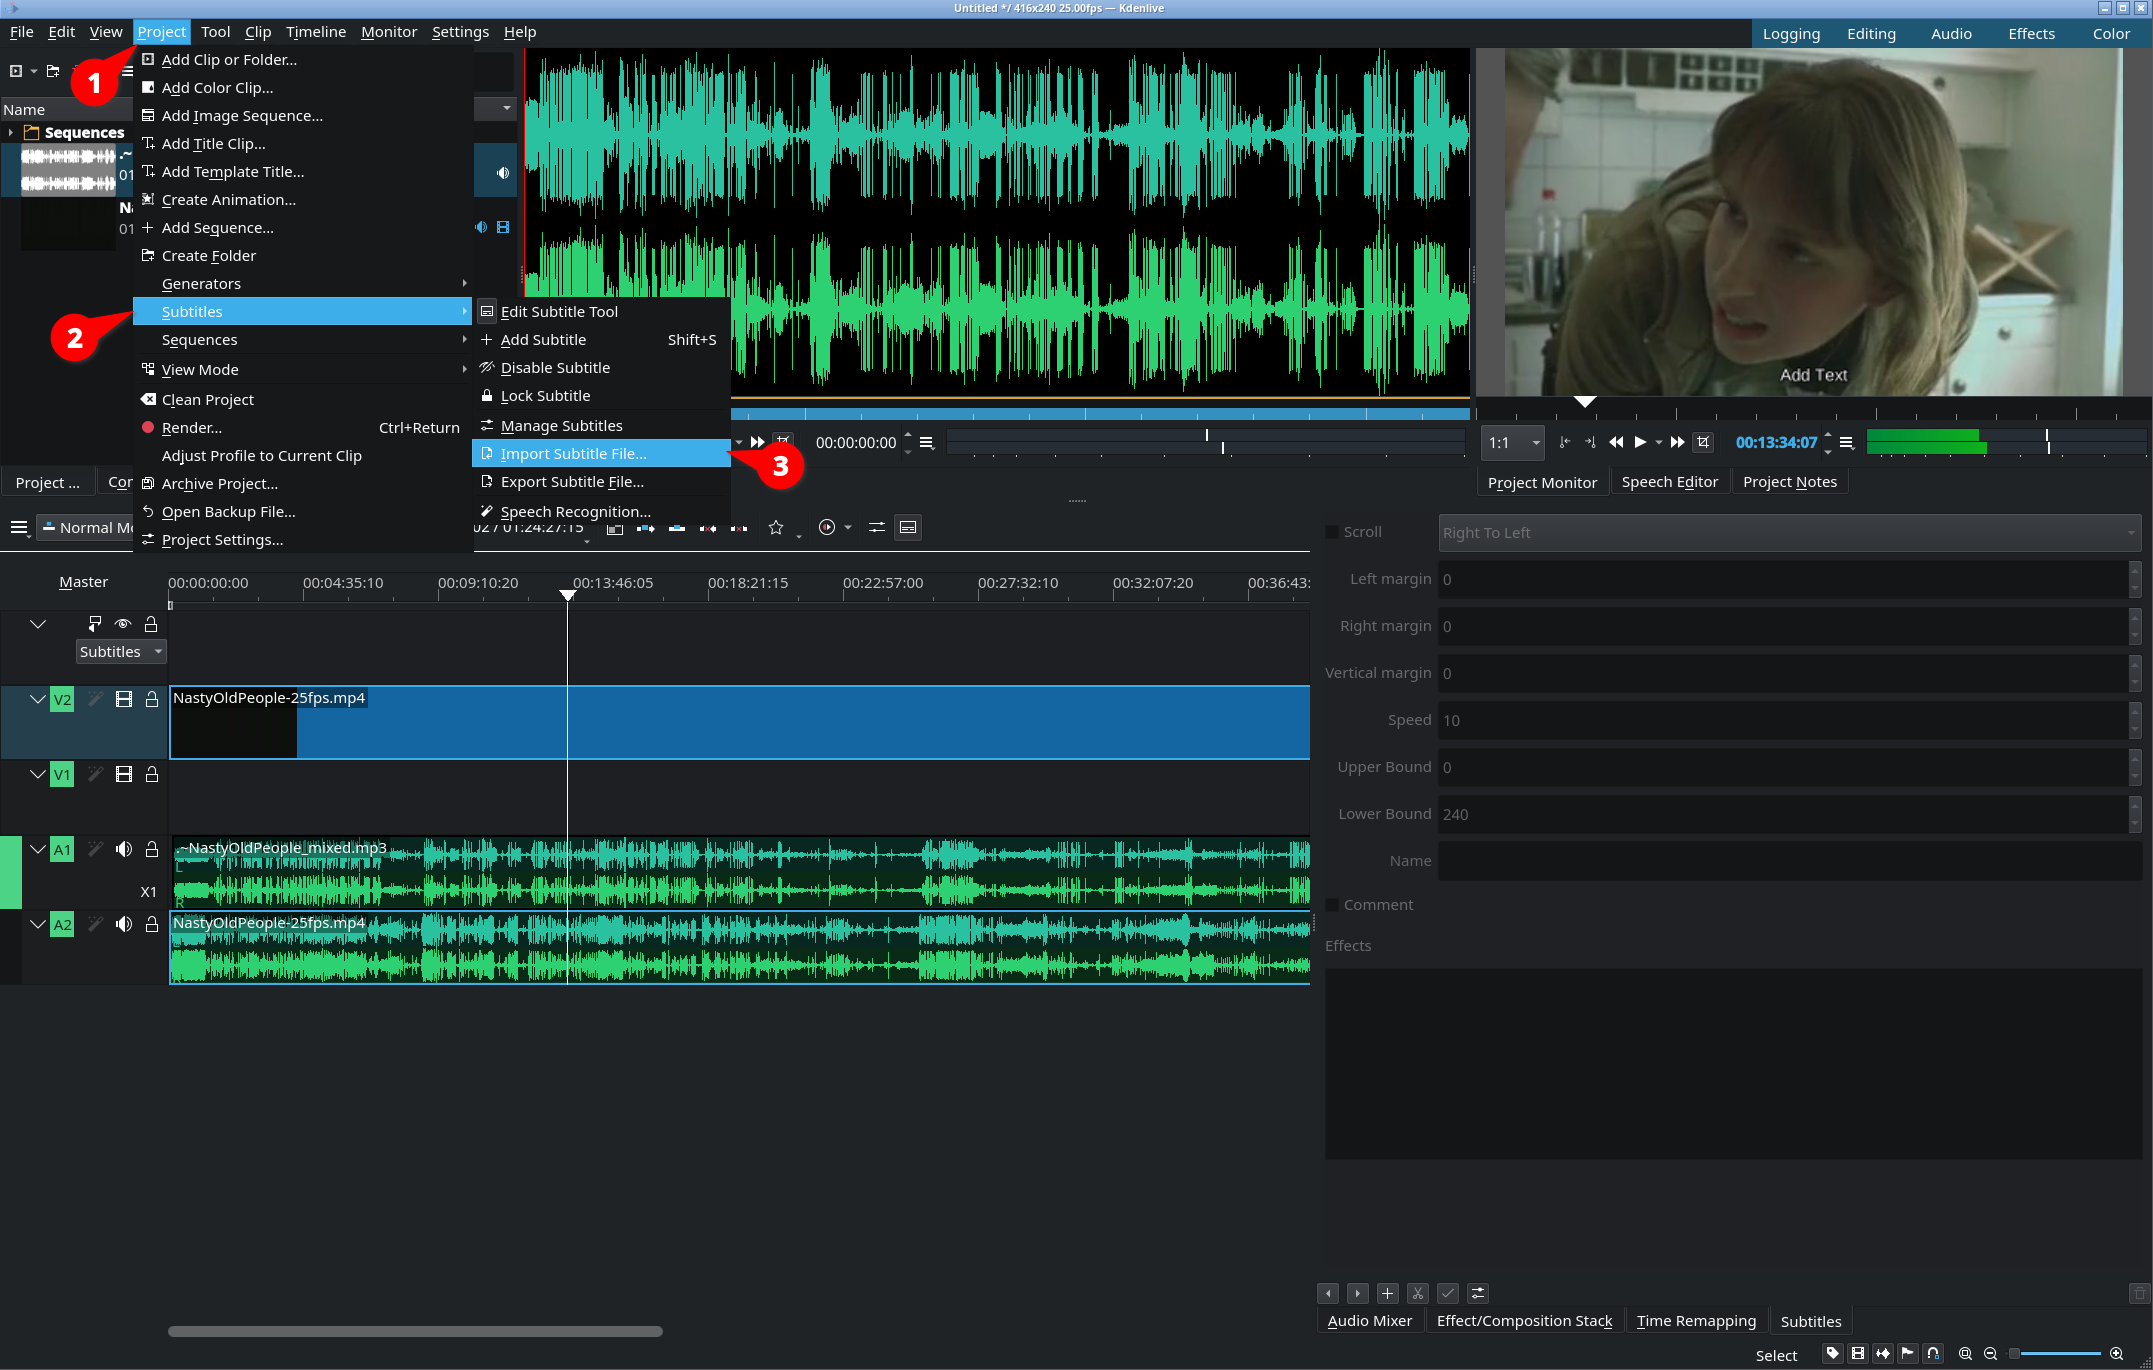Open the Speech Editor tab
The height and width of the screenshot is (1370, 2153).
[x=1668, y=482]
